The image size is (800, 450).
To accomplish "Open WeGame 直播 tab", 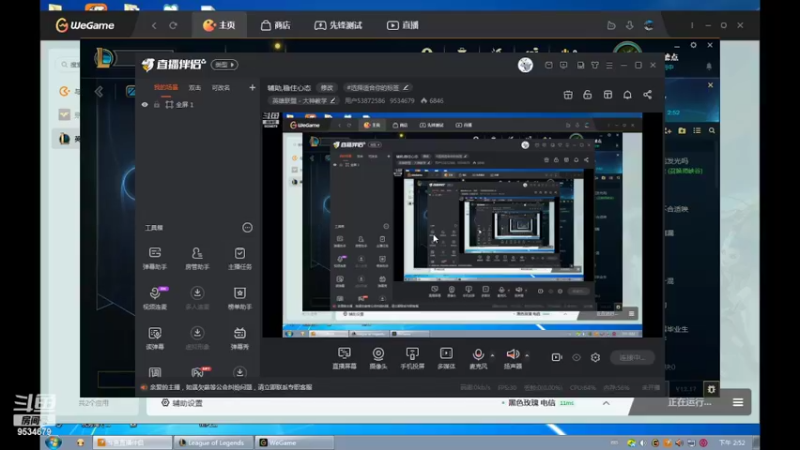I will point(403,25).
